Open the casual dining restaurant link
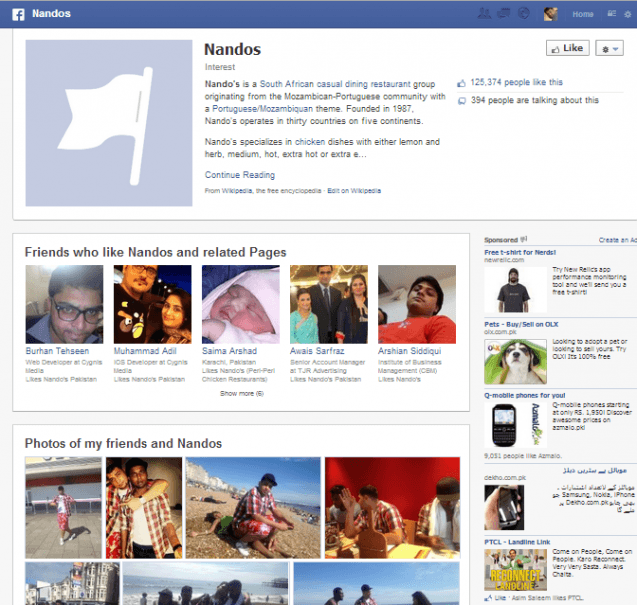Viewport: 637px width, 605px height. pos(364,84)
